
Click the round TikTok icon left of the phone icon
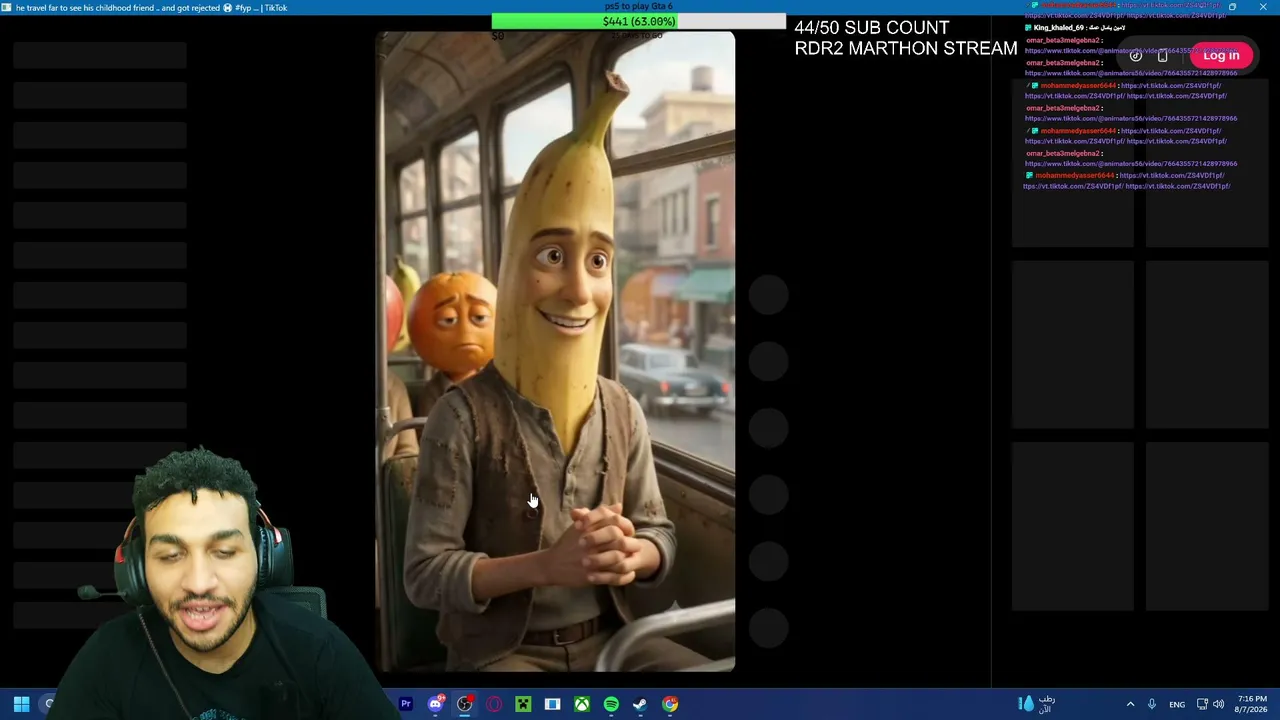1136,56
